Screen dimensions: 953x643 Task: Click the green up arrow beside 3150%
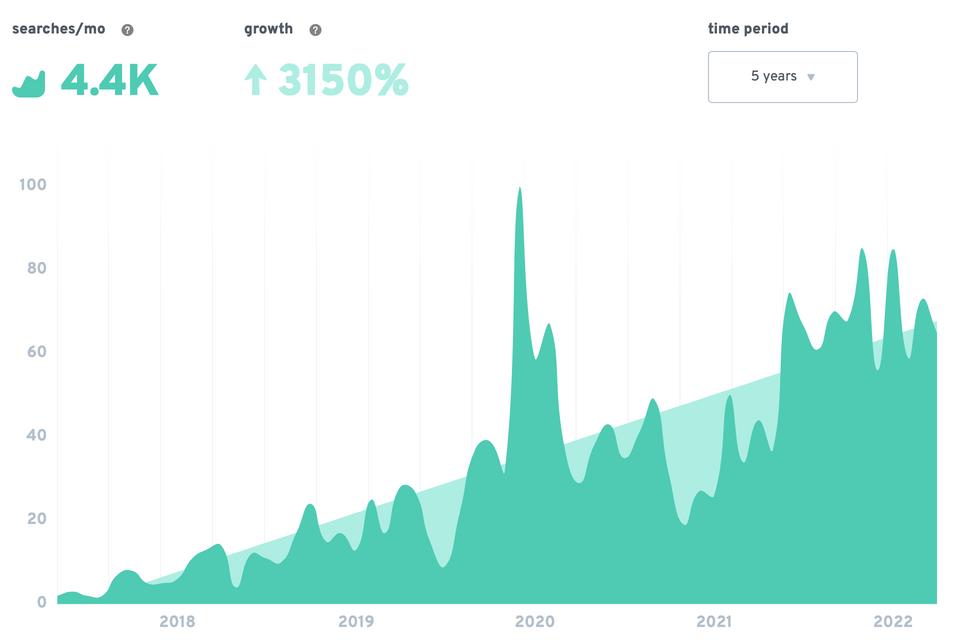point(255,80)
